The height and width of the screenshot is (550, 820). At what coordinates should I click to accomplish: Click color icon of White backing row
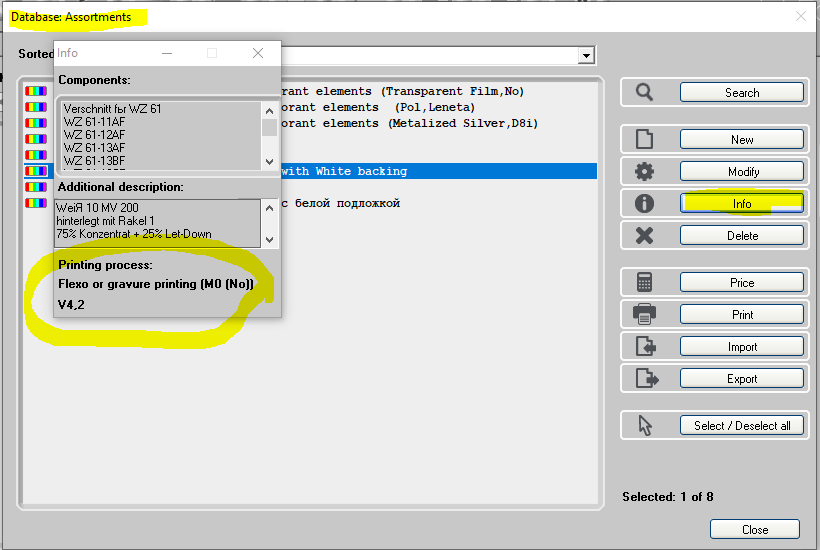tap(36, 171)
